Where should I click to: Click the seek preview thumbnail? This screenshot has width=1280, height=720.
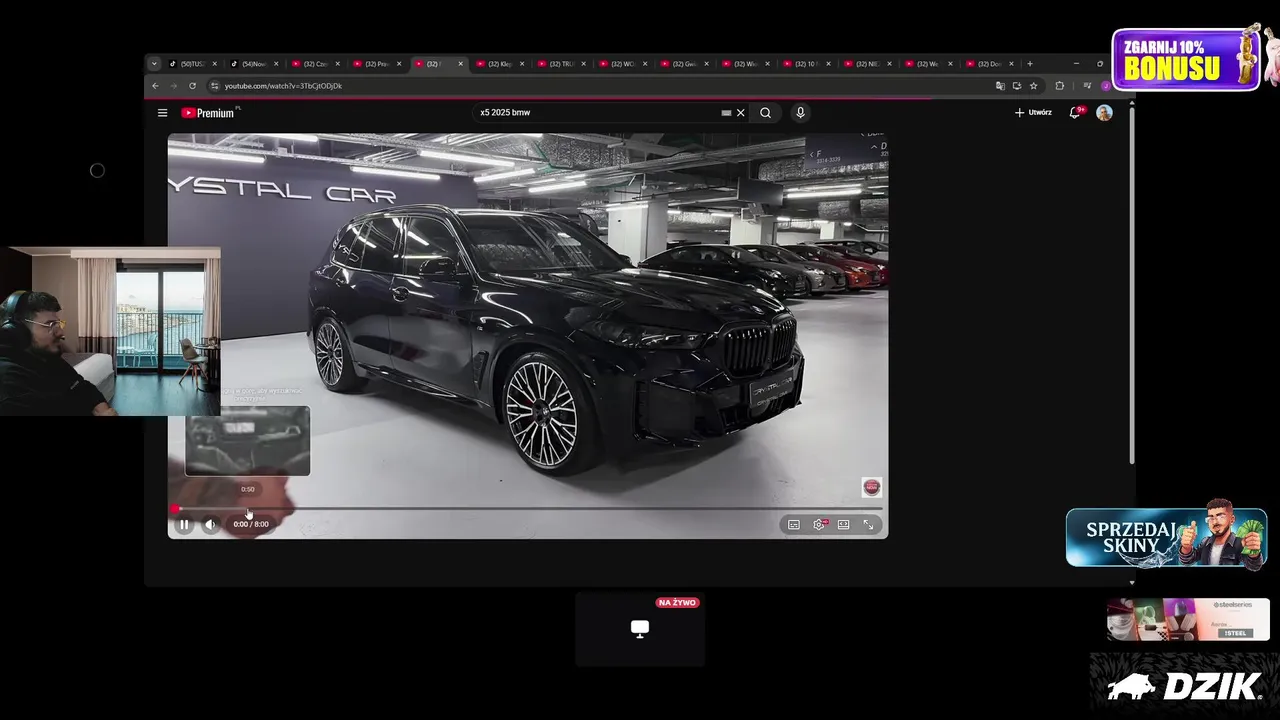(x=247, y=441)
